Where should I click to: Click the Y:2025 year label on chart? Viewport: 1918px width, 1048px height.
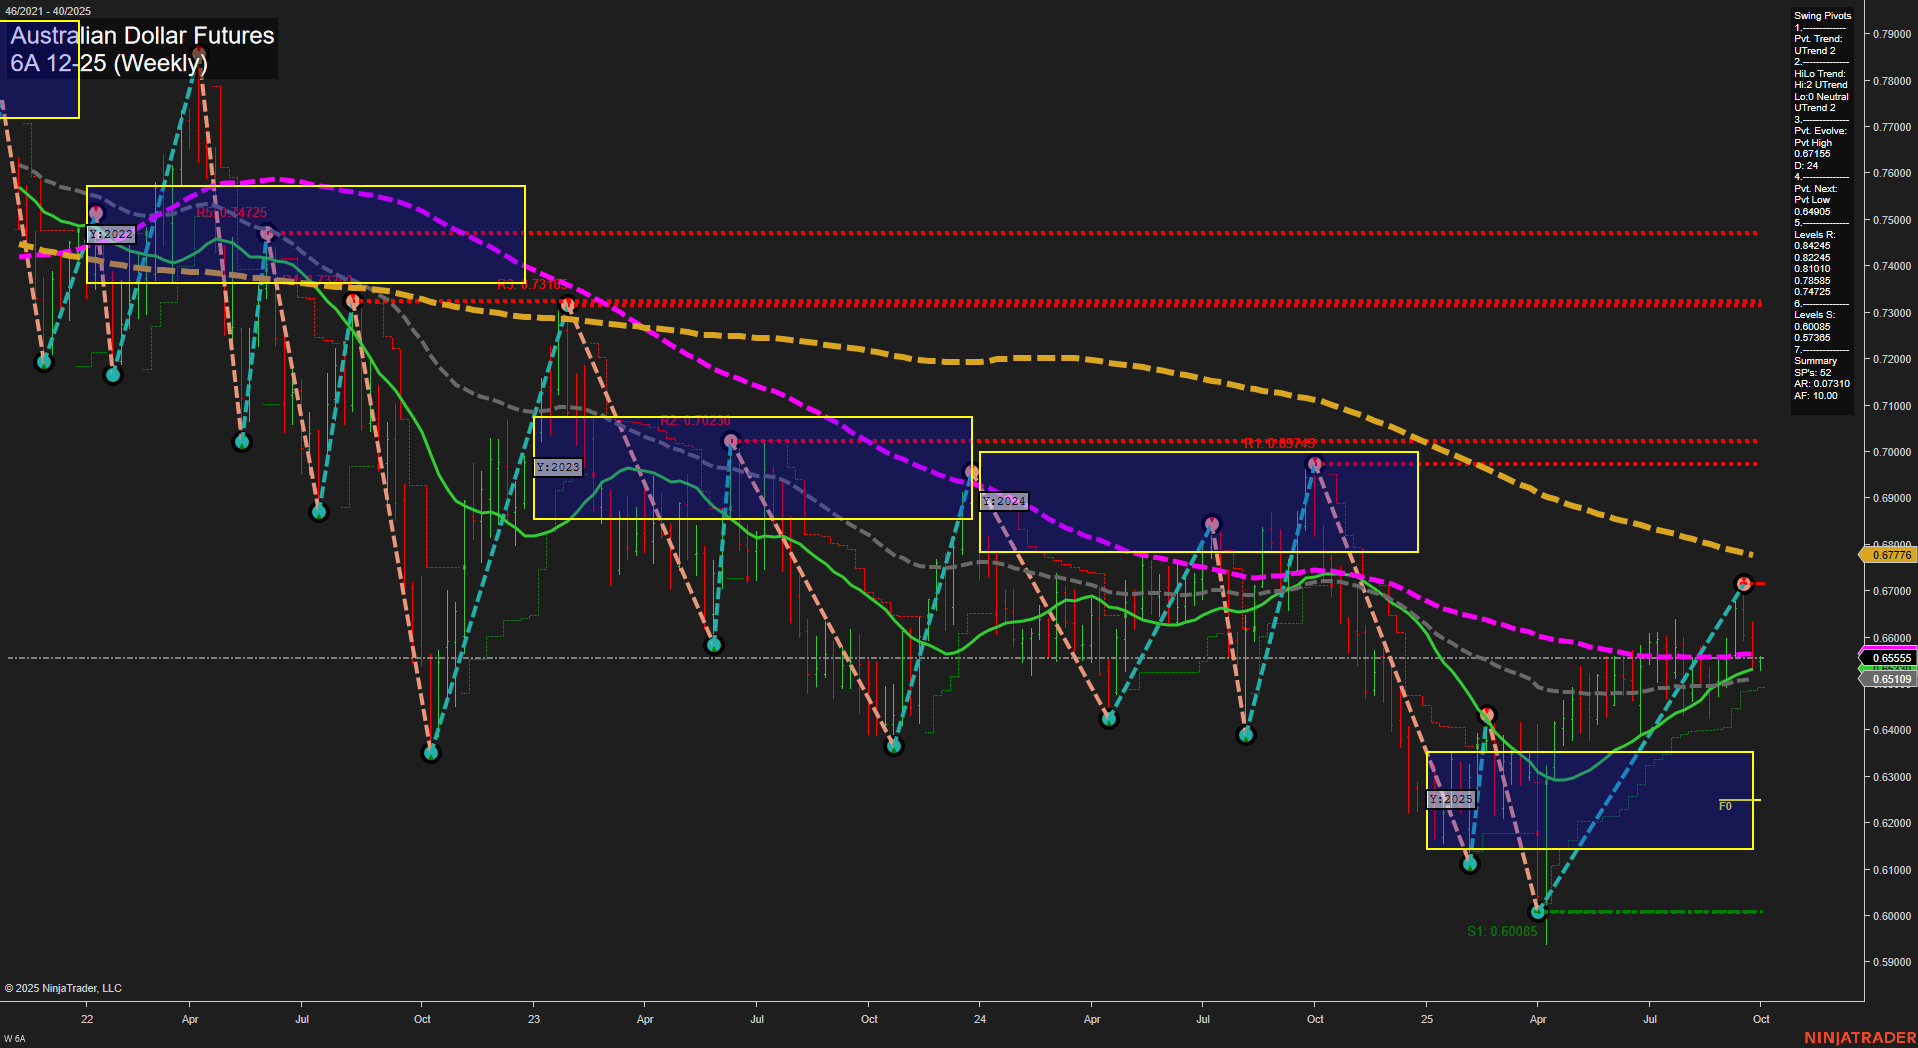coord(1448,798)
